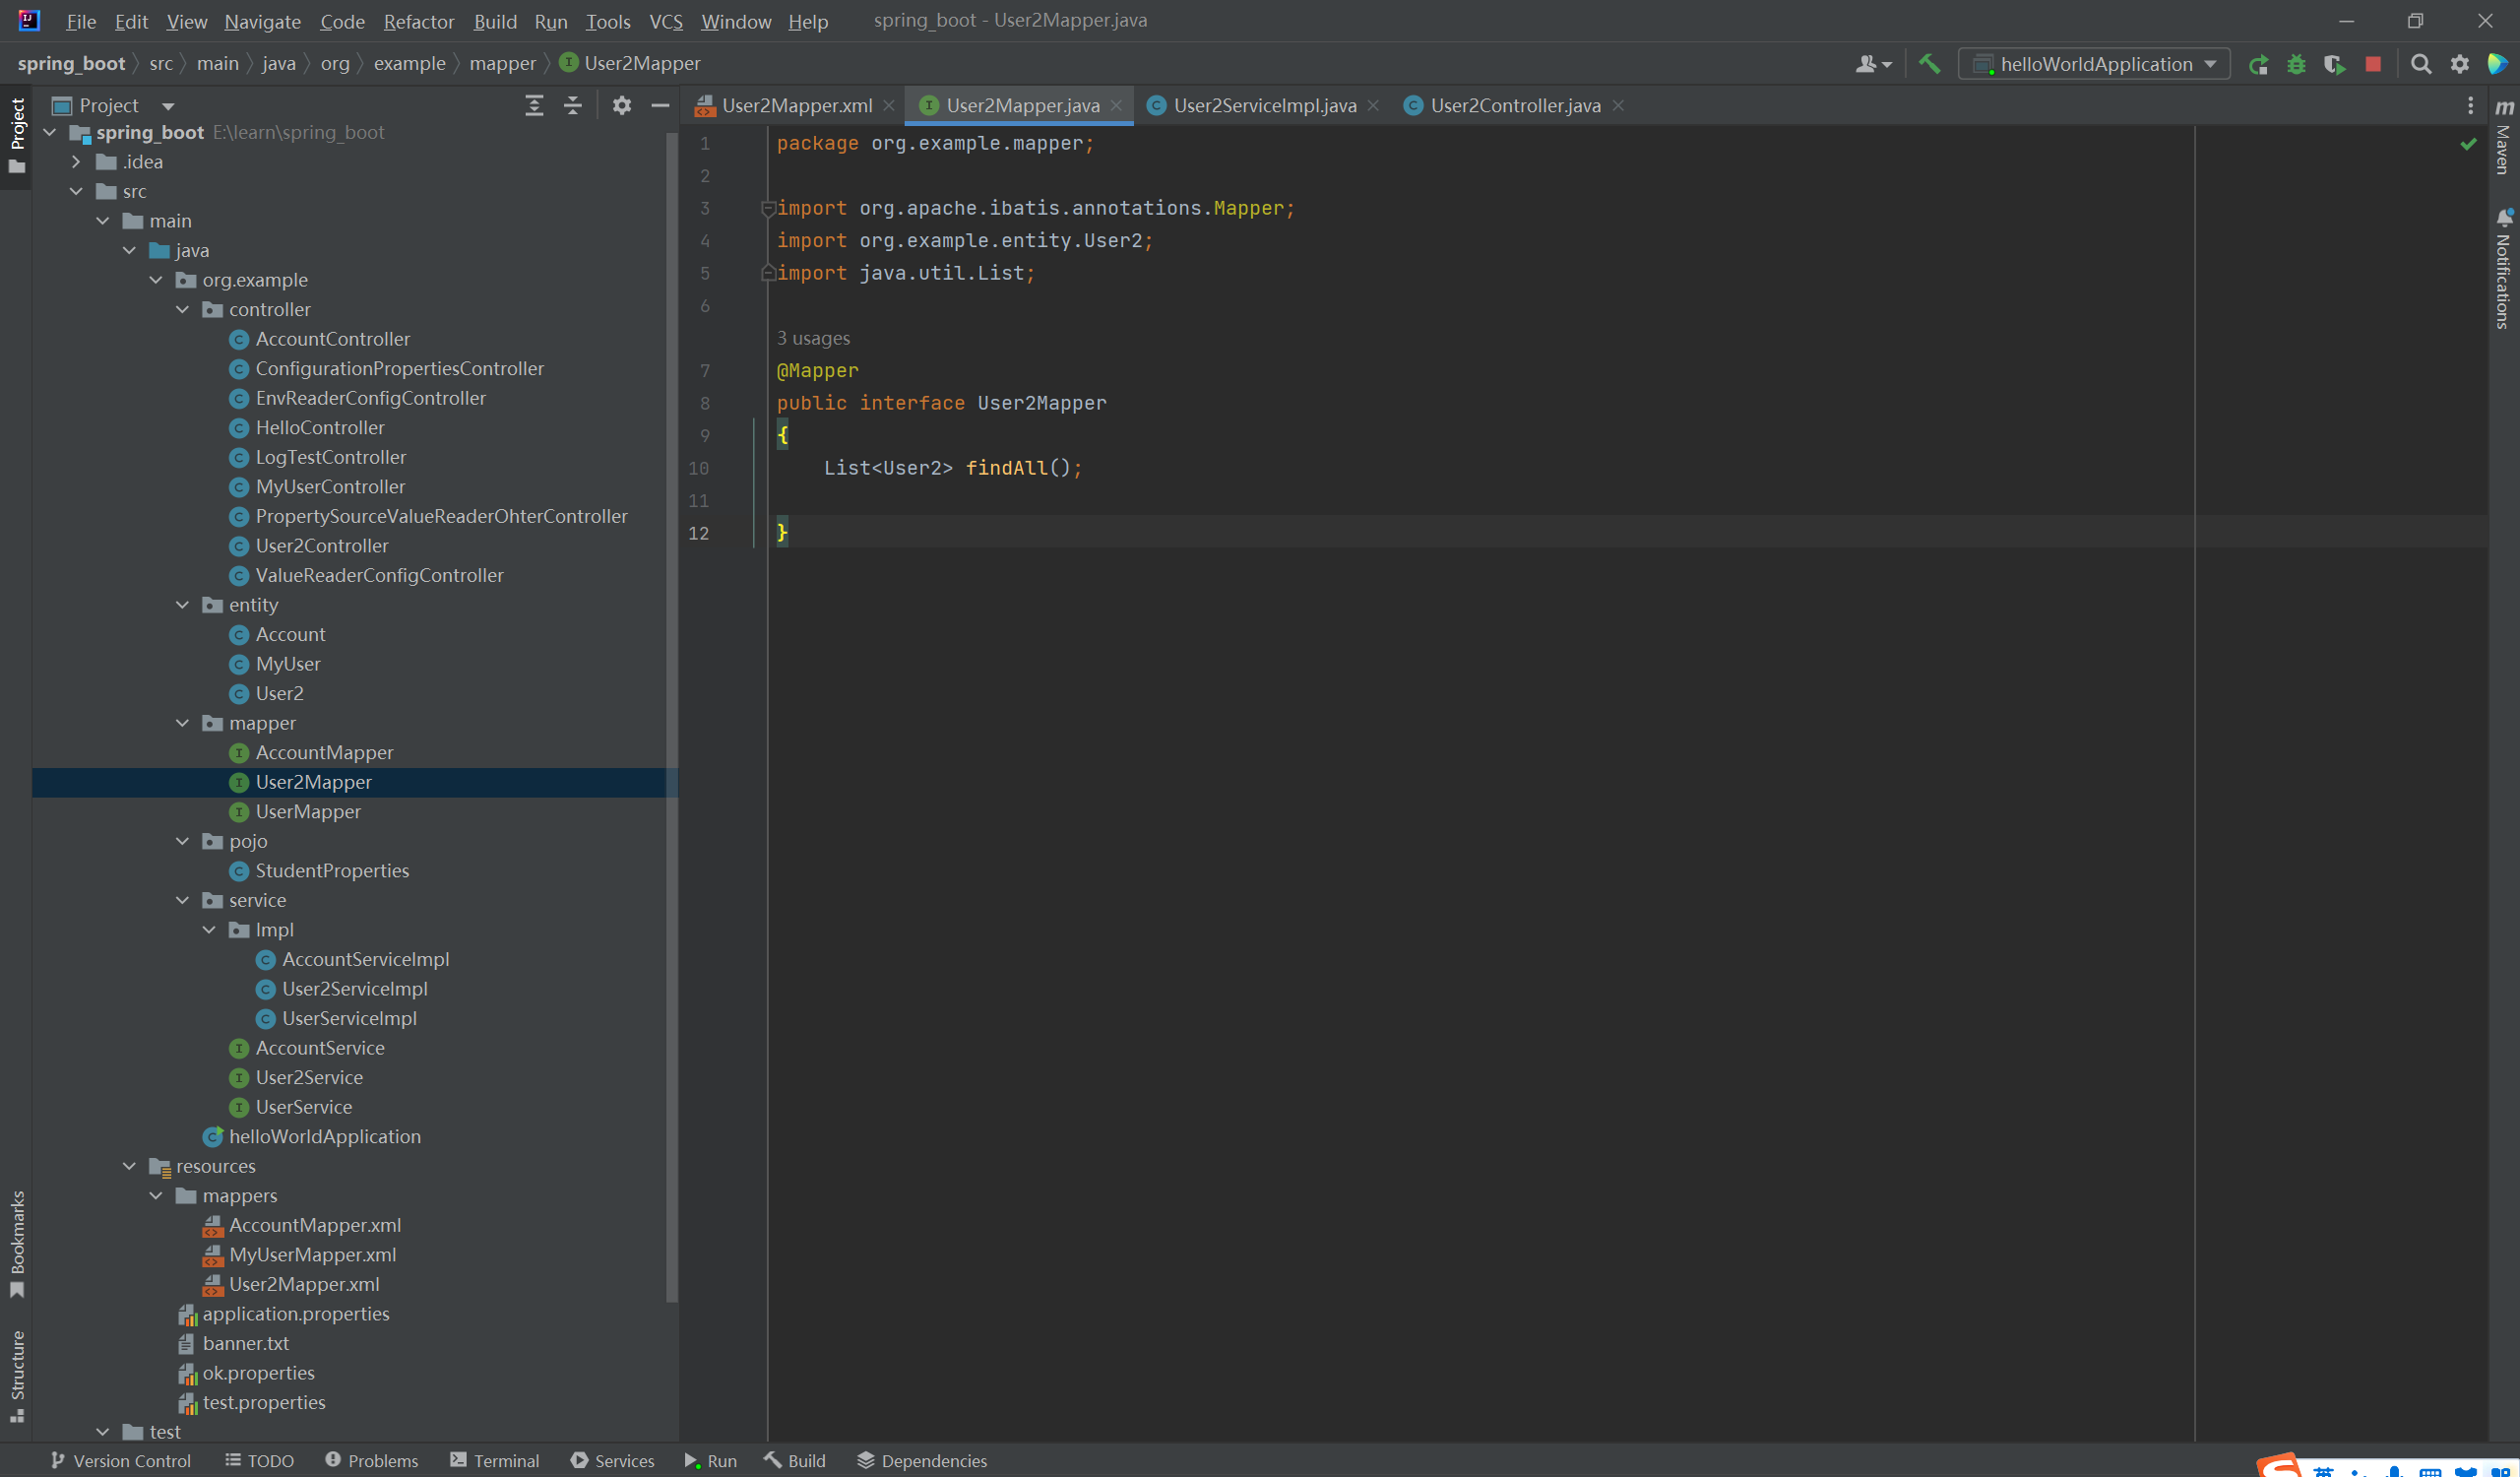Image resolution: width=2520 pixels, height=1477 pixels.
Task: Open the Terminal tool window
Action: pos(495,1460)
